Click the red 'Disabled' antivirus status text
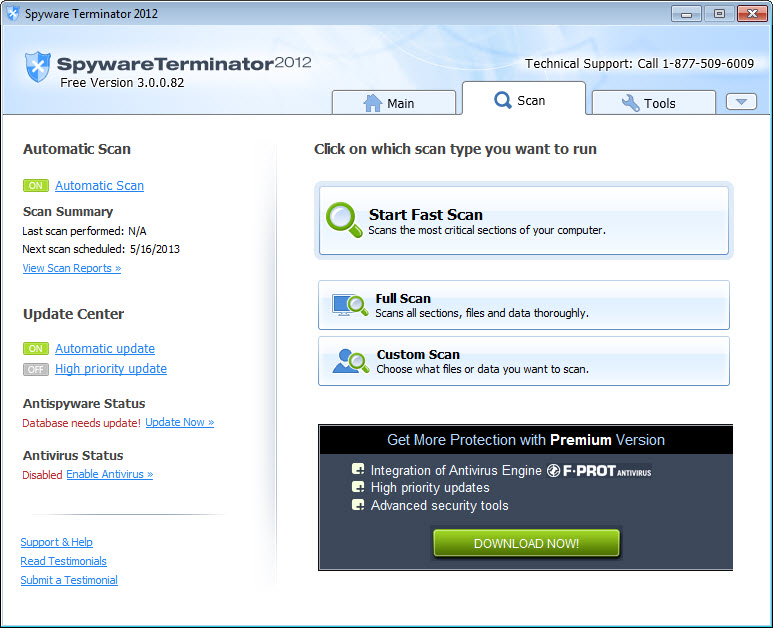Viewport: 773px width, 628px height. click(42, 475)
